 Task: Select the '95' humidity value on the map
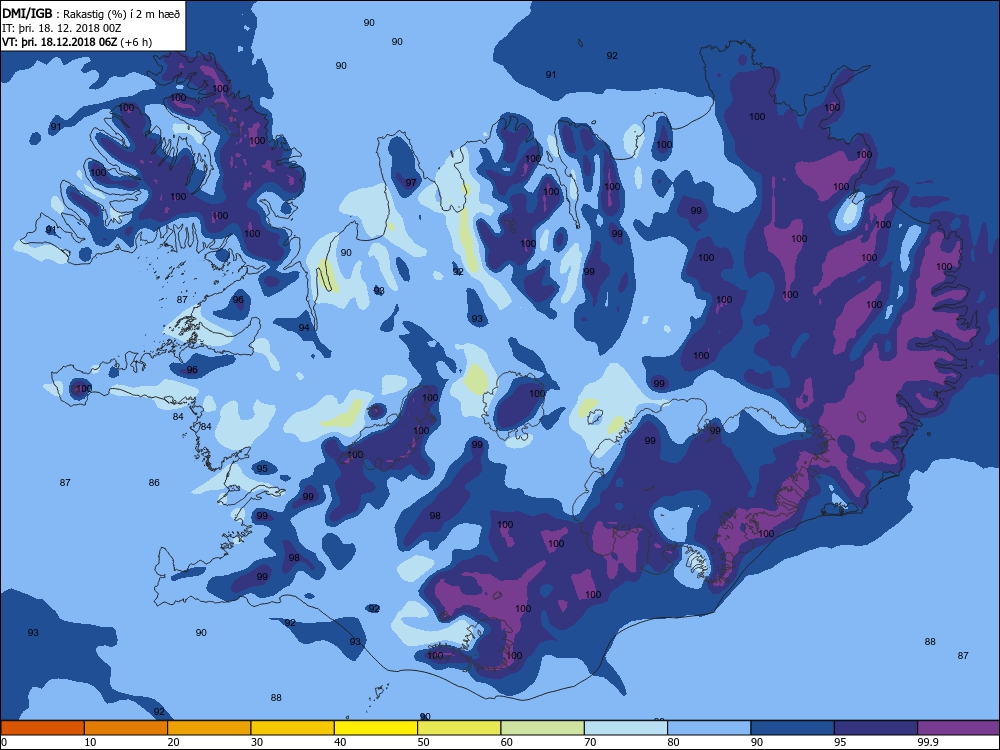pyautogui.click(x=262, y=469)
